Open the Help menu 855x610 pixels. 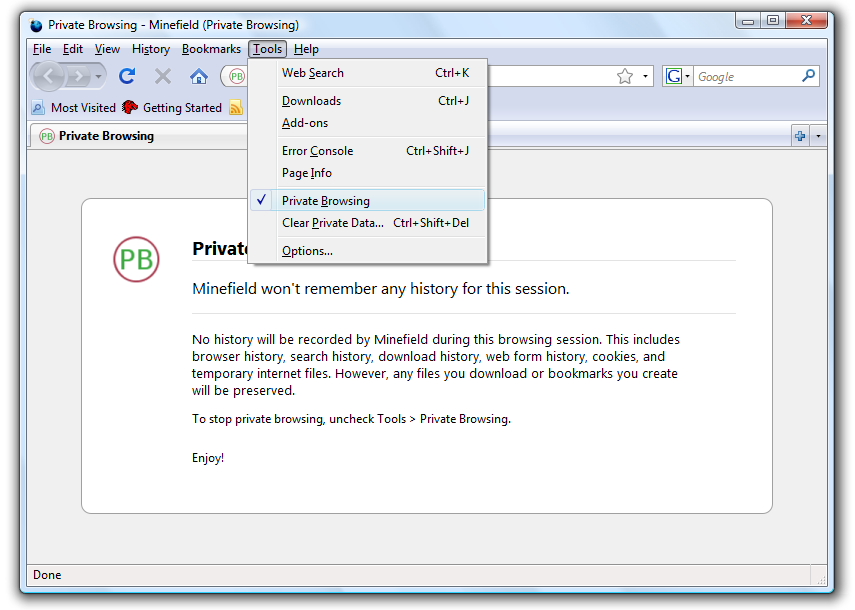pos(306,49)
